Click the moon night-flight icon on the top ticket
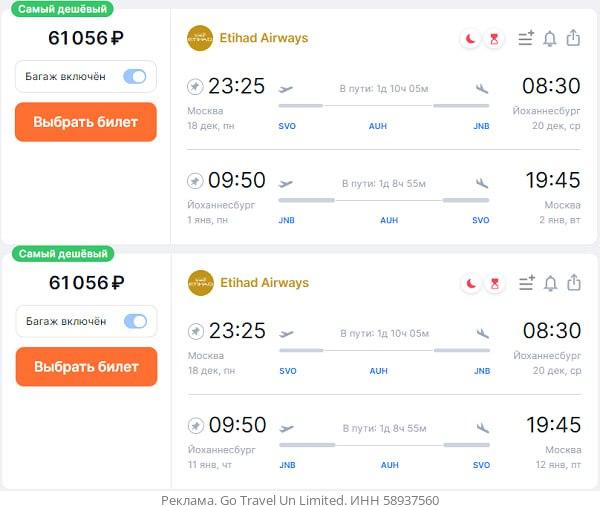The width and height of the screenshot is (600, 507). [x=470, y=39]
